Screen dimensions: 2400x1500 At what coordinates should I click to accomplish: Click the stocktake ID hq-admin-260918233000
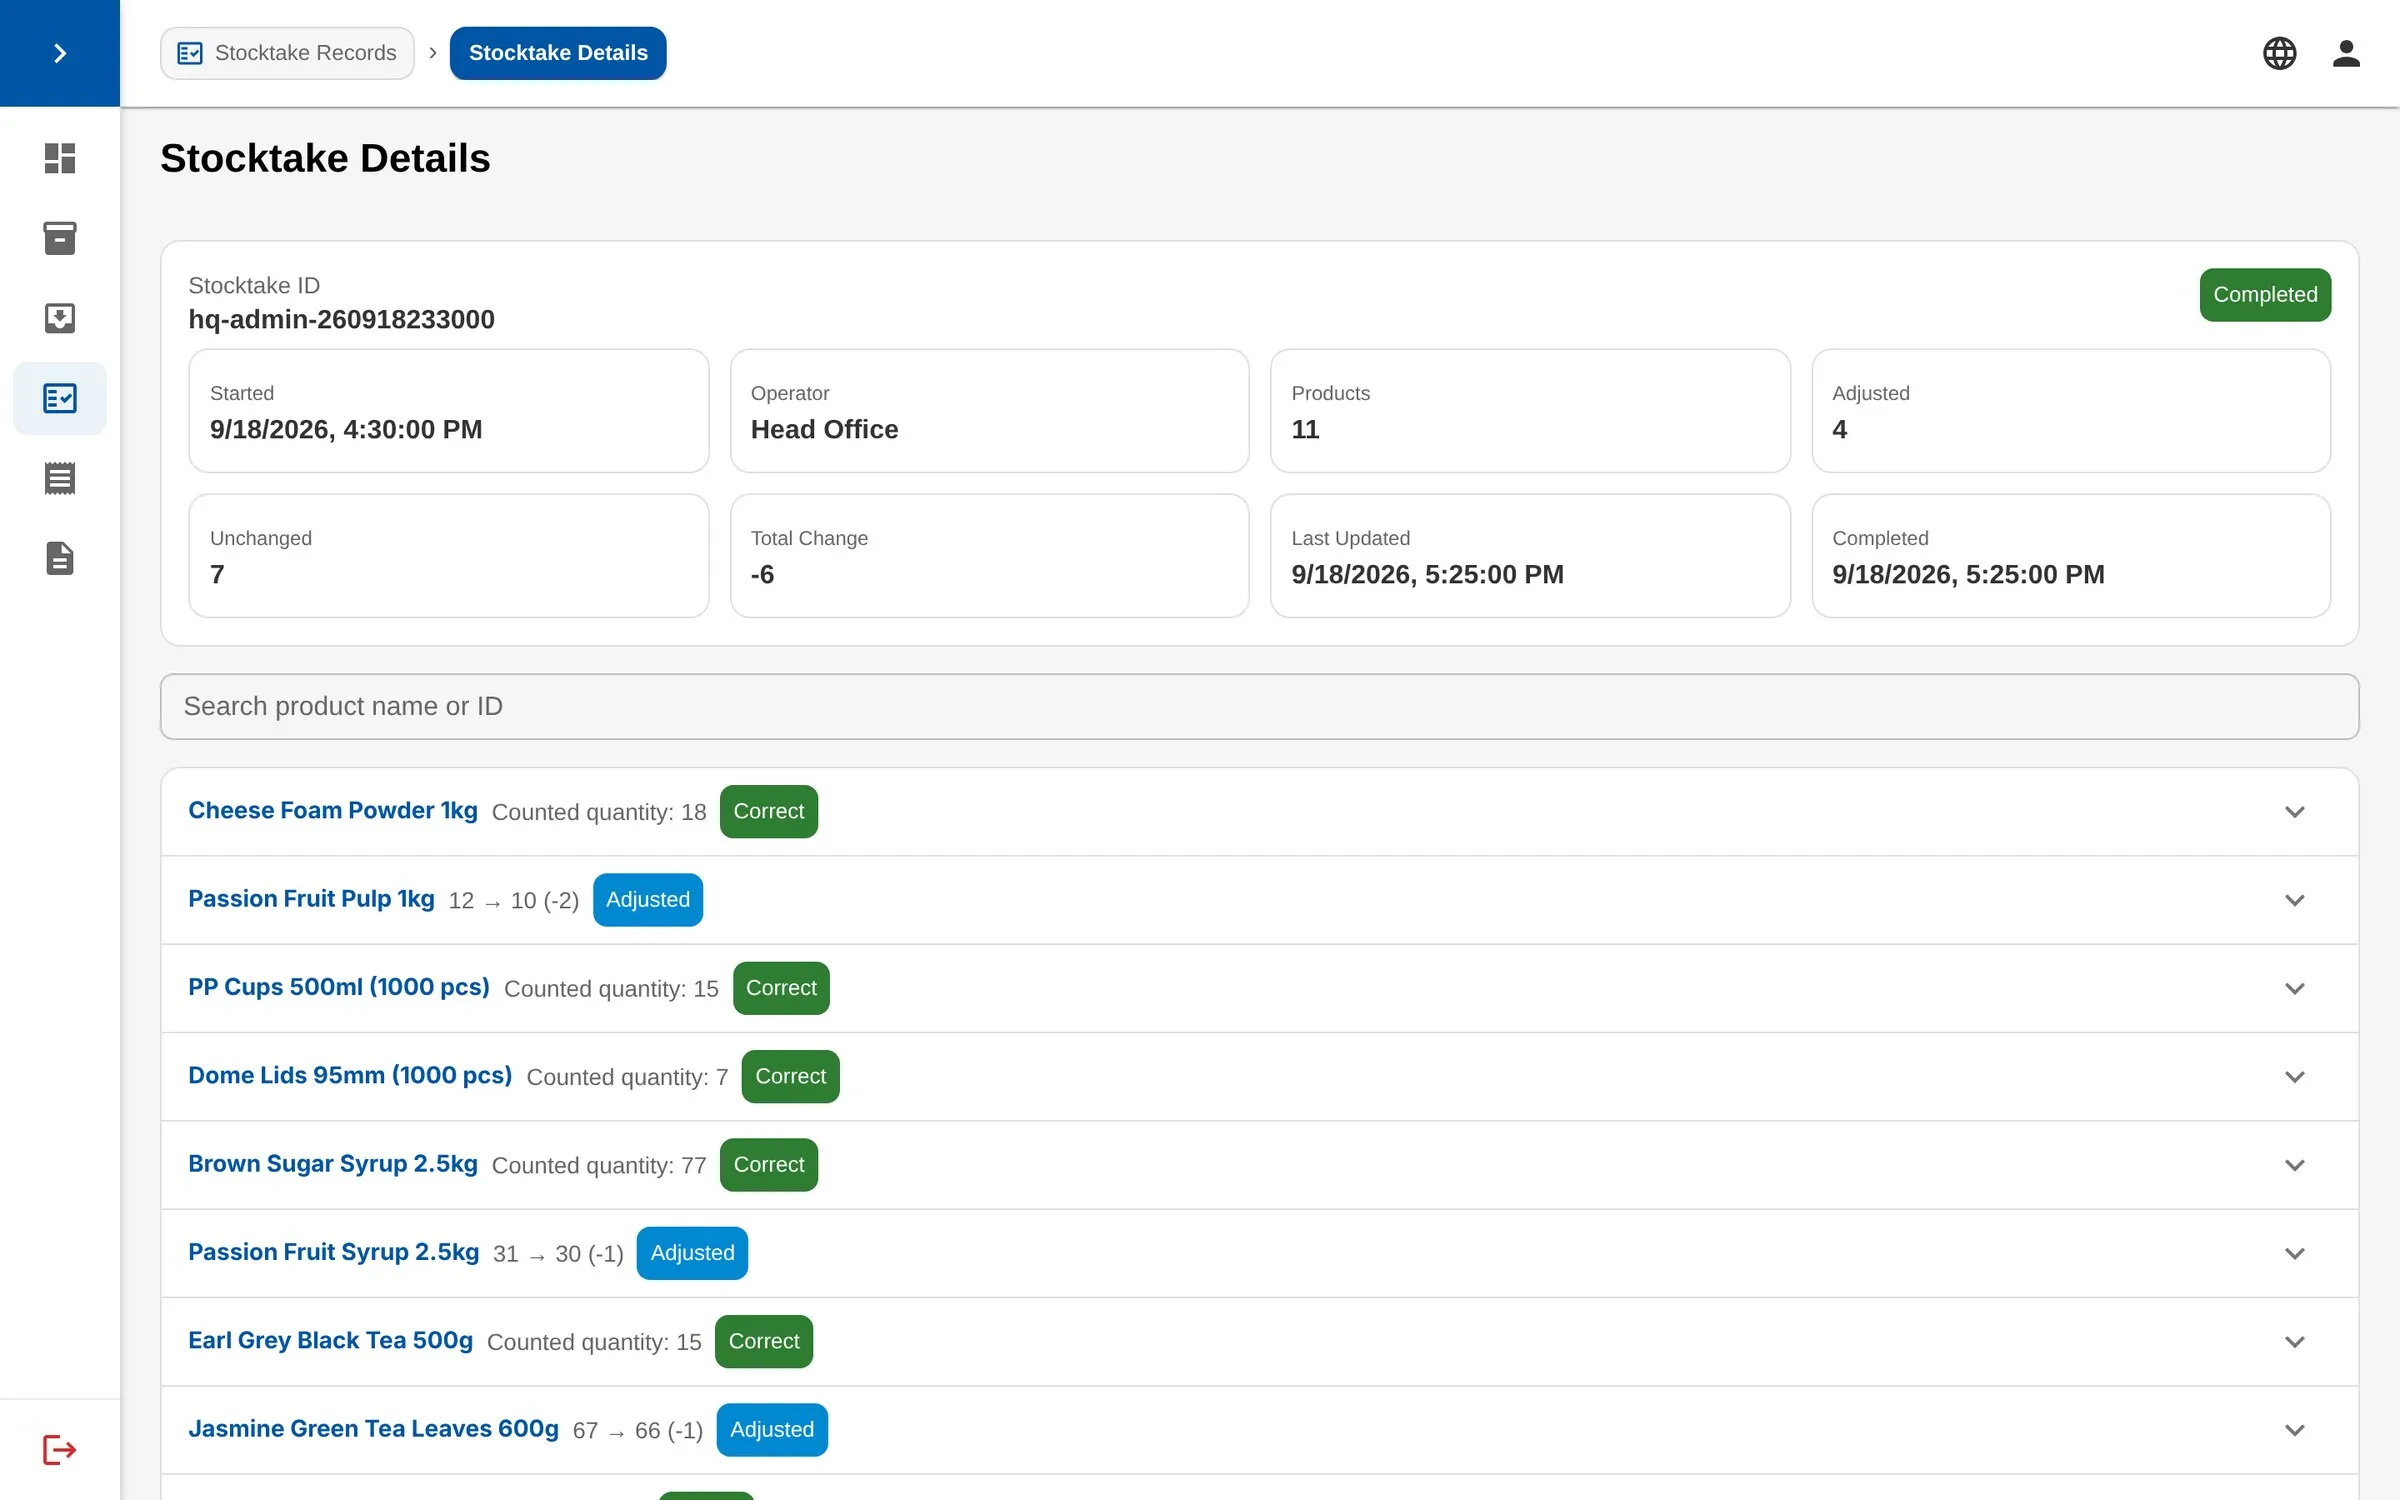coord(341,320)
